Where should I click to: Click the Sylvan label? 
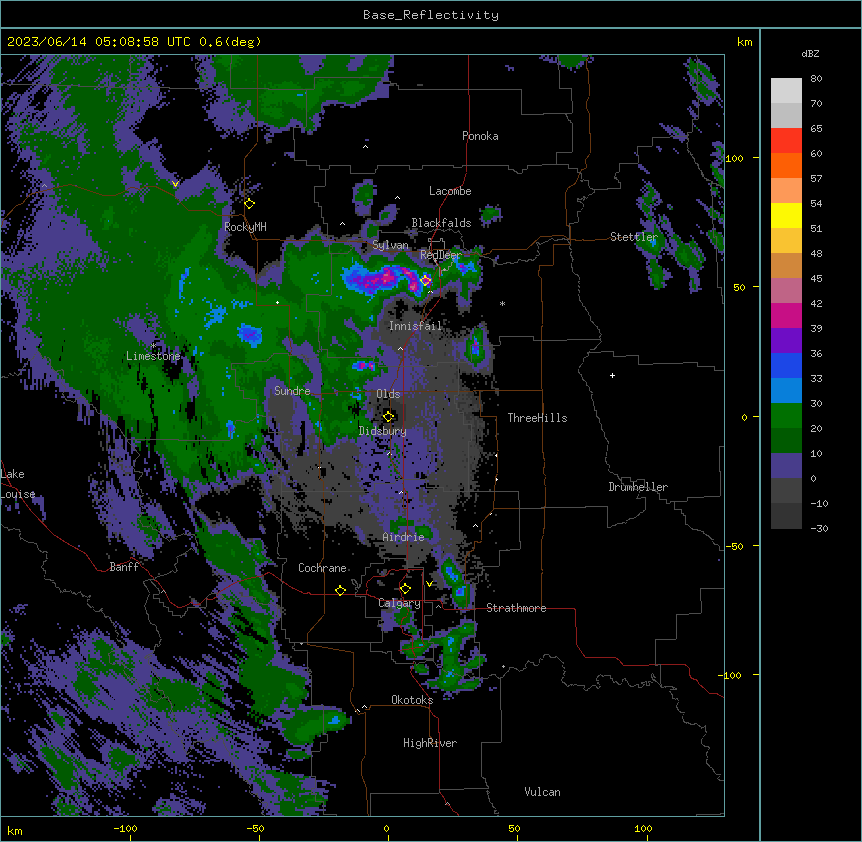[x=390, y=245]
